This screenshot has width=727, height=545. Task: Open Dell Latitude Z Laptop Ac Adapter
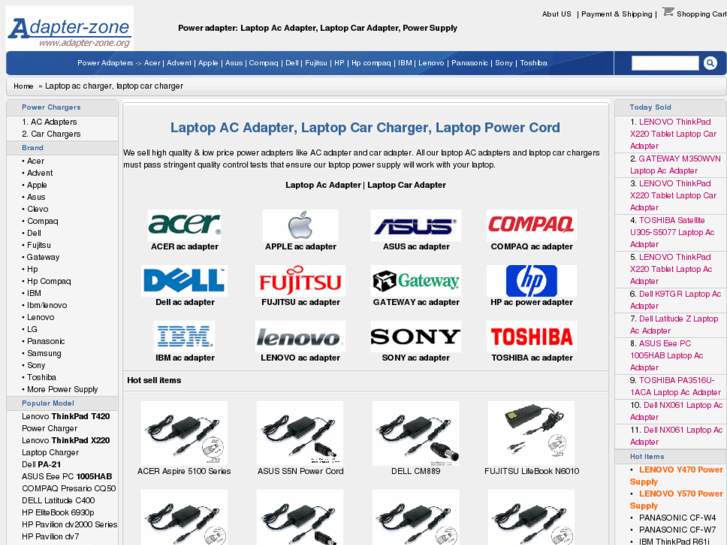674,325
